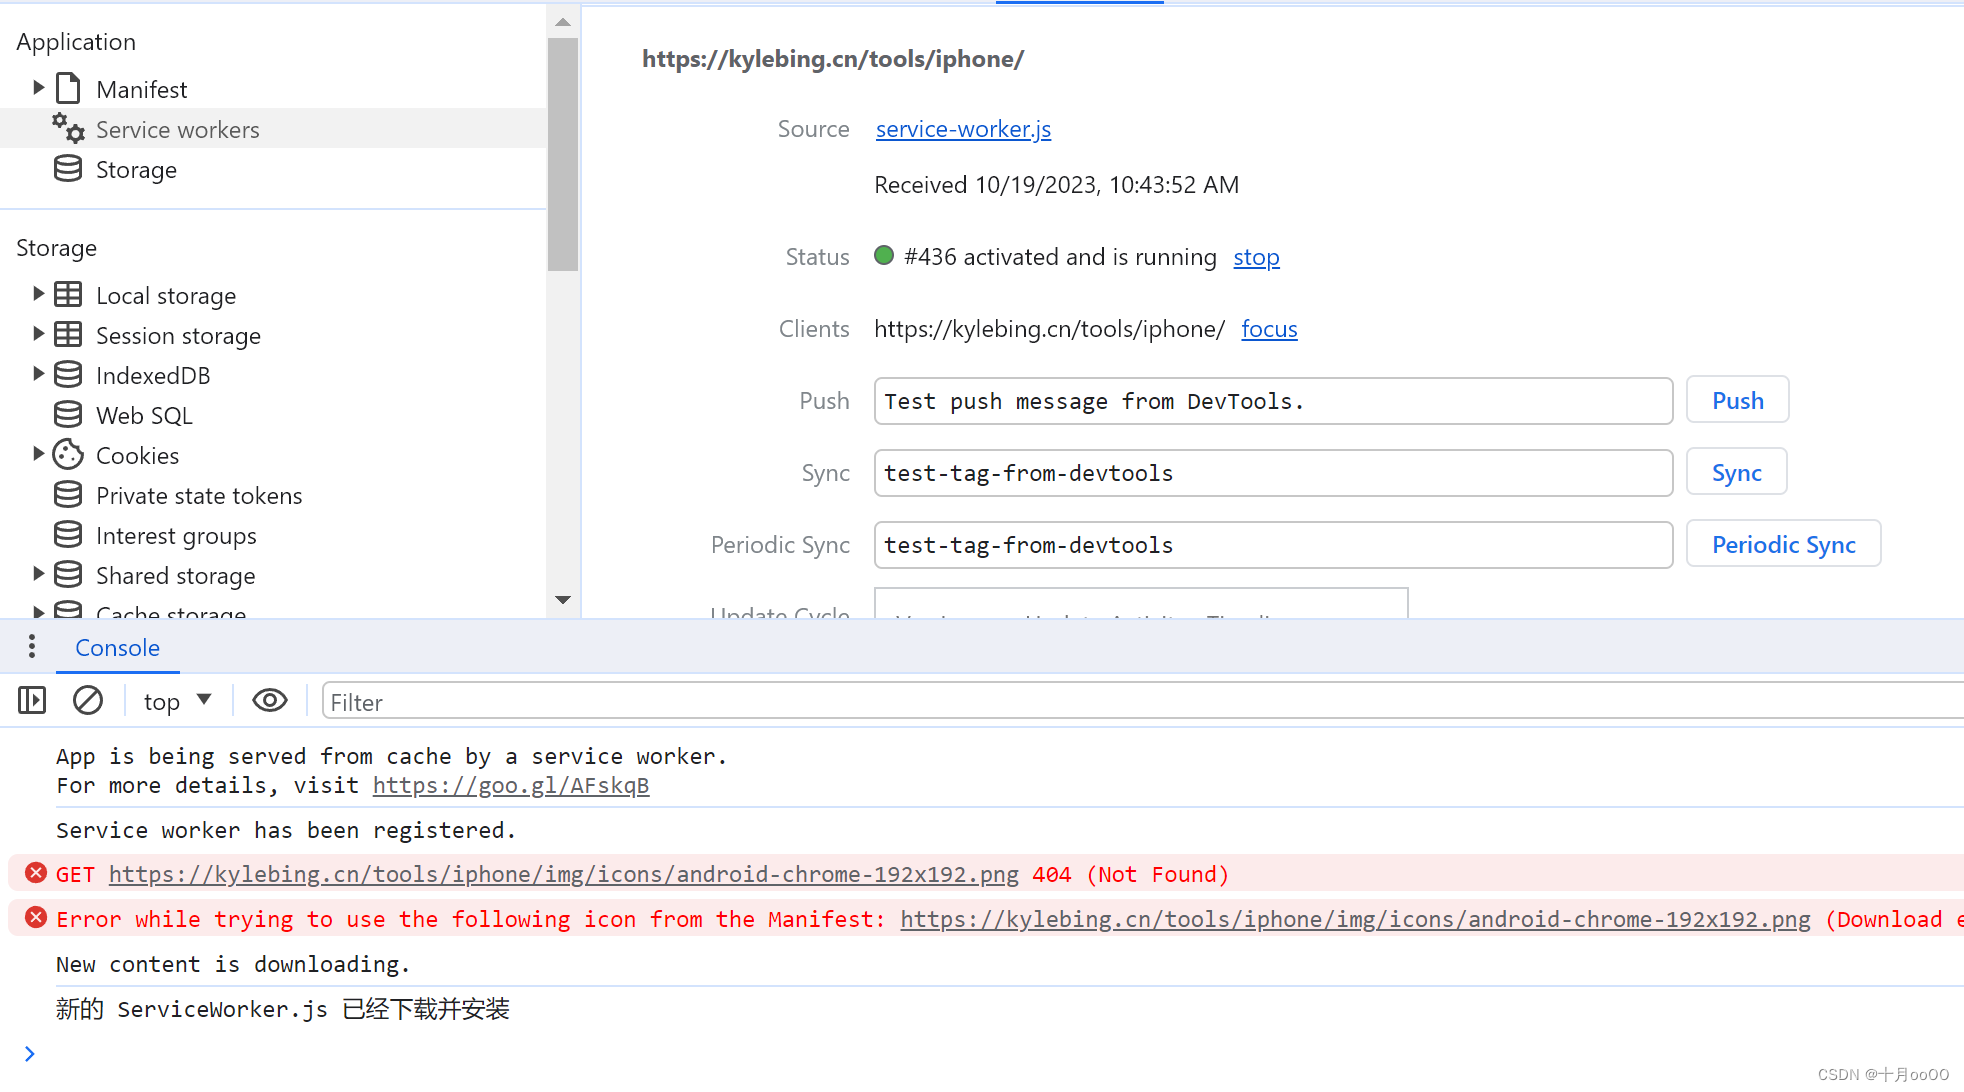
Task: Toggle the console sidebar panel icon
Action: [32, 701]
